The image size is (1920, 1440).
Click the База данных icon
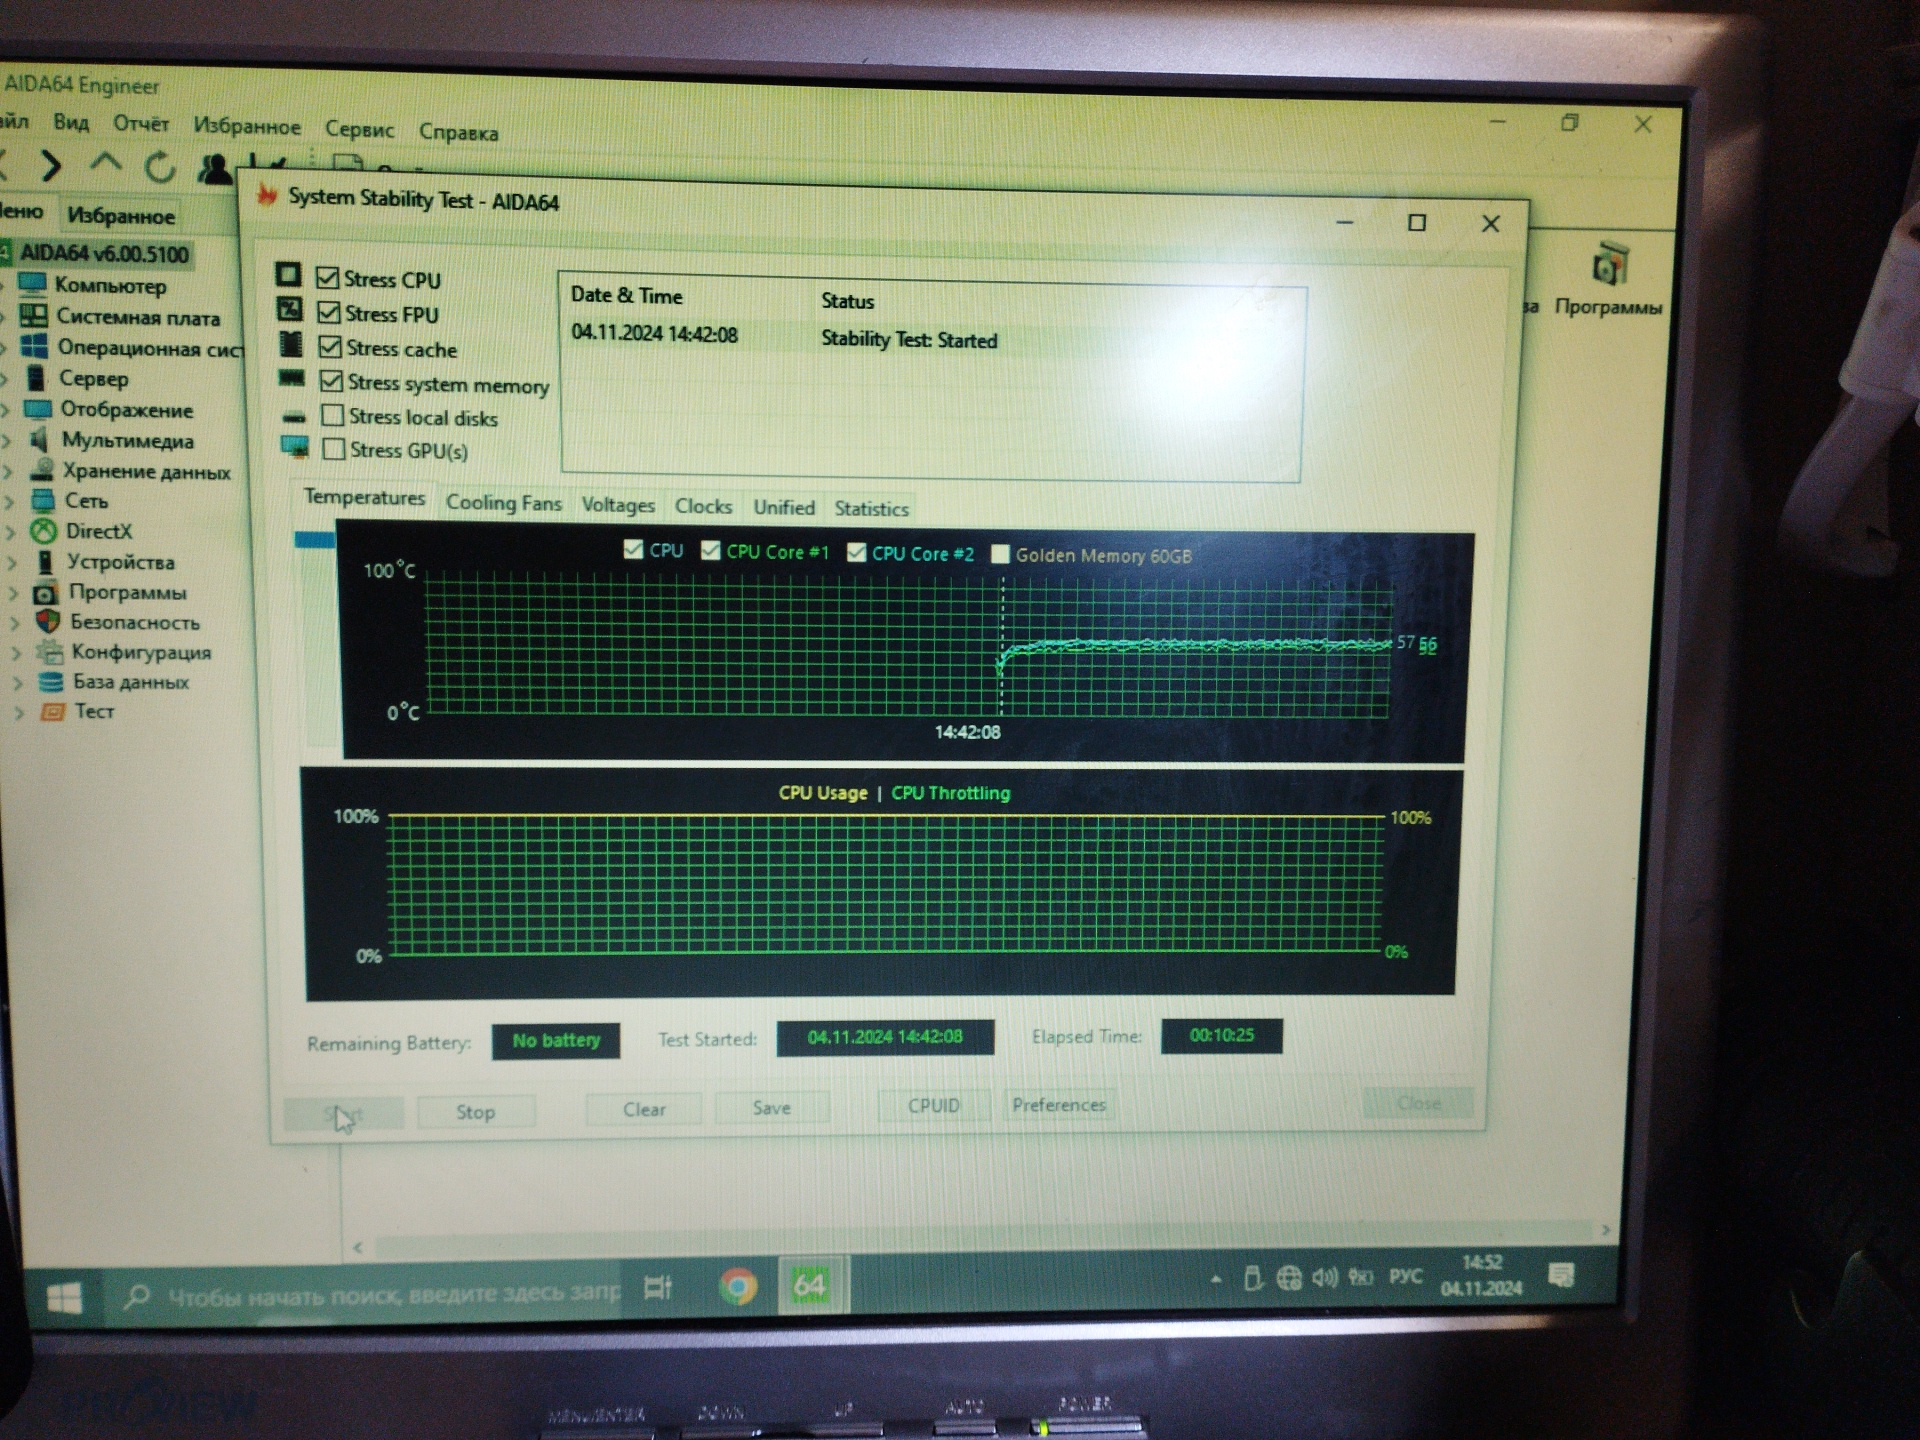pyautogui.click(x=50, y=682)
